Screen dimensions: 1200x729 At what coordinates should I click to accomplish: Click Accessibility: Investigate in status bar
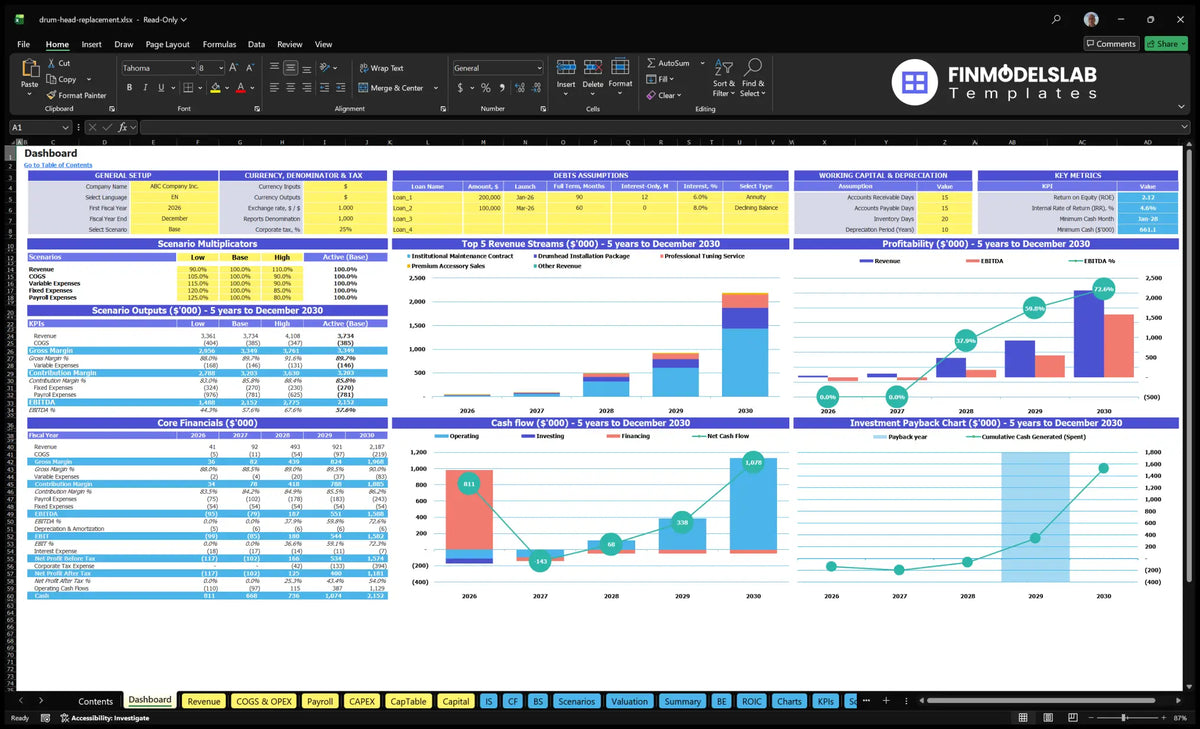point(106,718)
